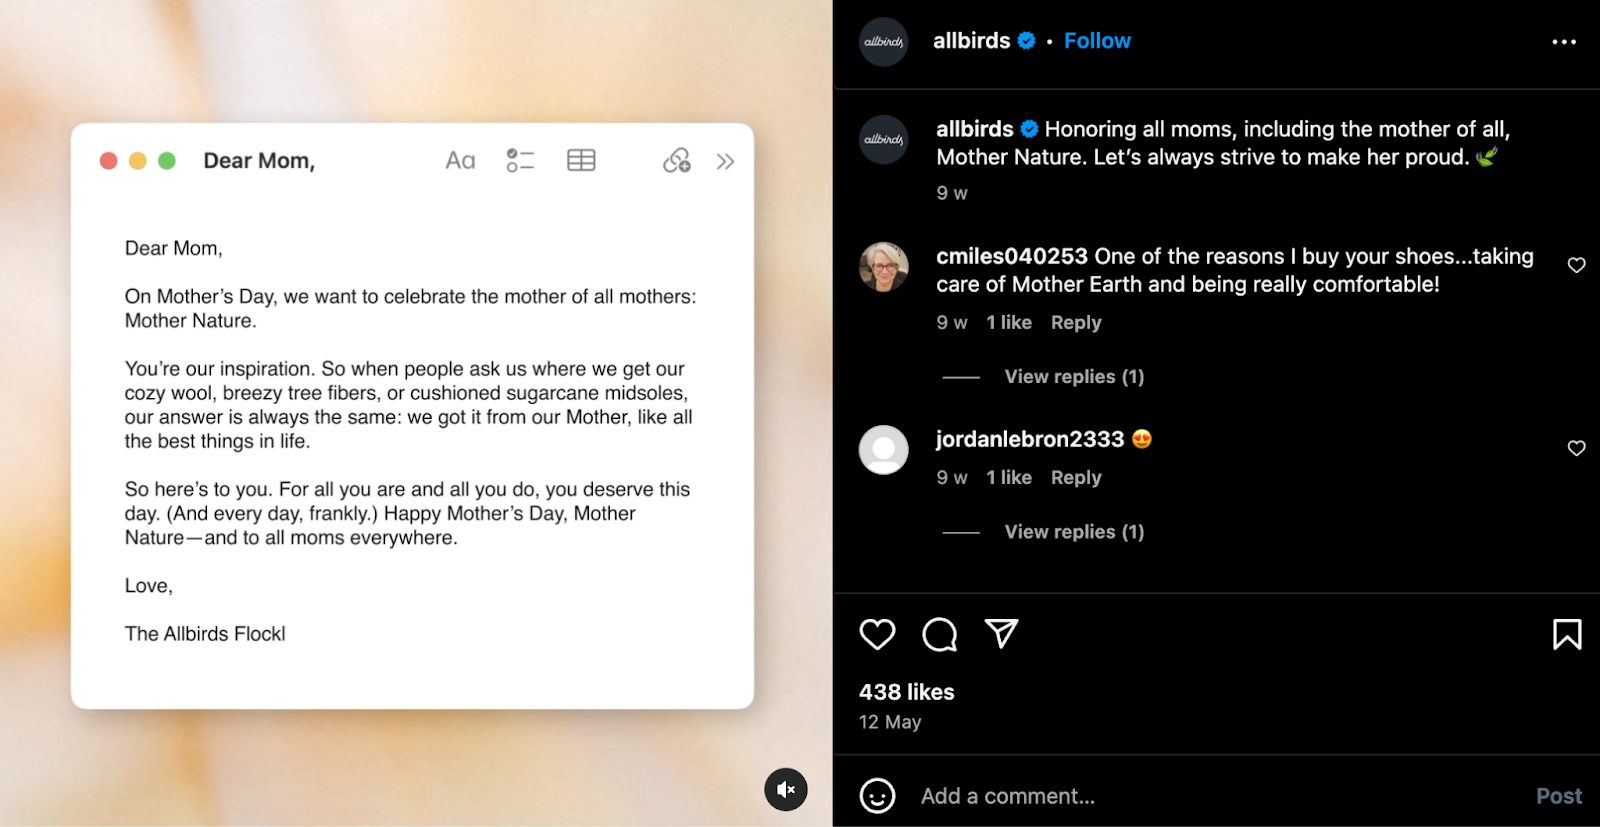Screen dimensions: 1600x827
Task: Open the 438 likes list
Action: point(906,692)
